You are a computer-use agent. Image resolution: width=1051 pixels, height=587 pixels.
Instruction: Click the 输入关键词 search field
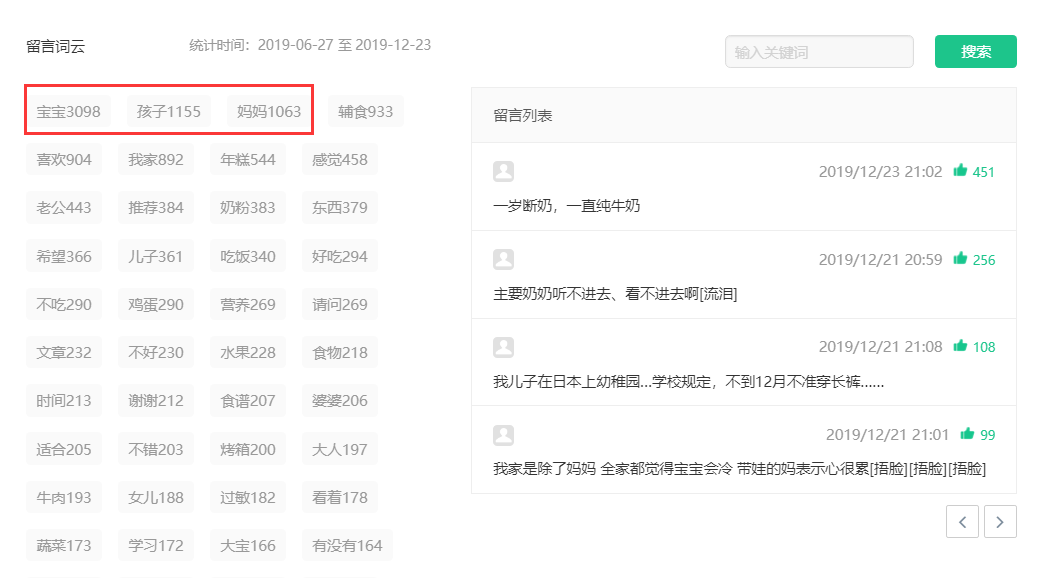click(818, 50)
